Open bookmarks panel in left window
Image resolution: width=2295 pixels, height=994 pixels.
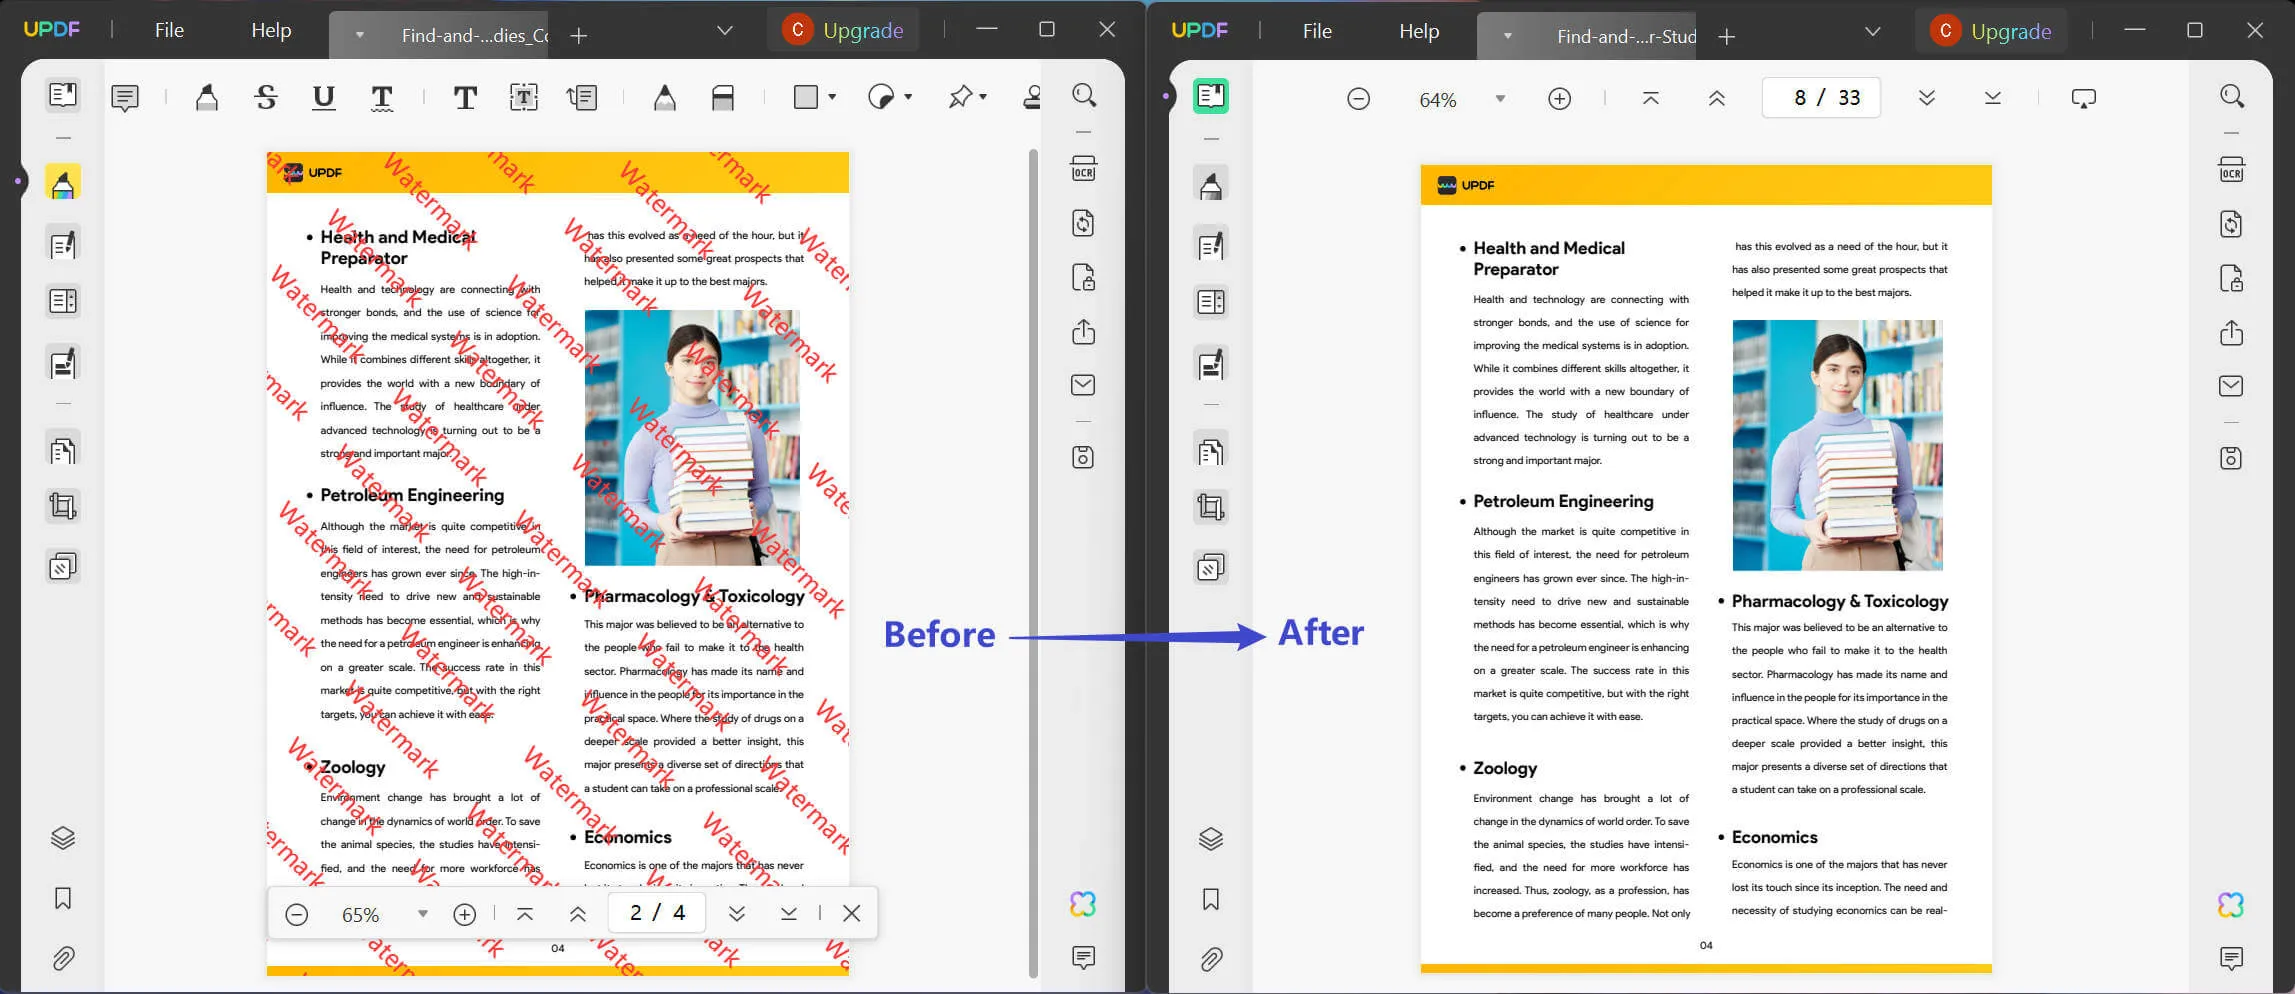tap(63, 898)
